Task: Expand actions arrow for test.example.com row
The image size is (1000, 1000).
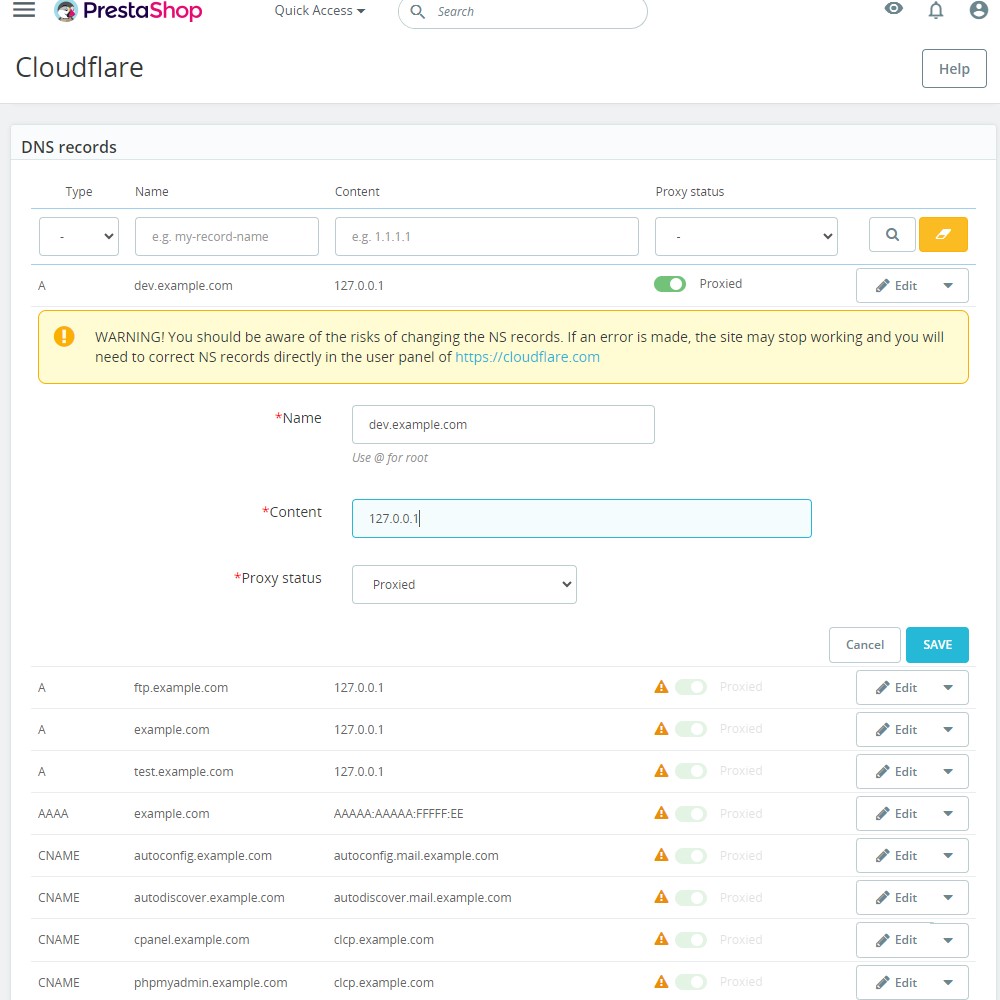Action: 948,772
